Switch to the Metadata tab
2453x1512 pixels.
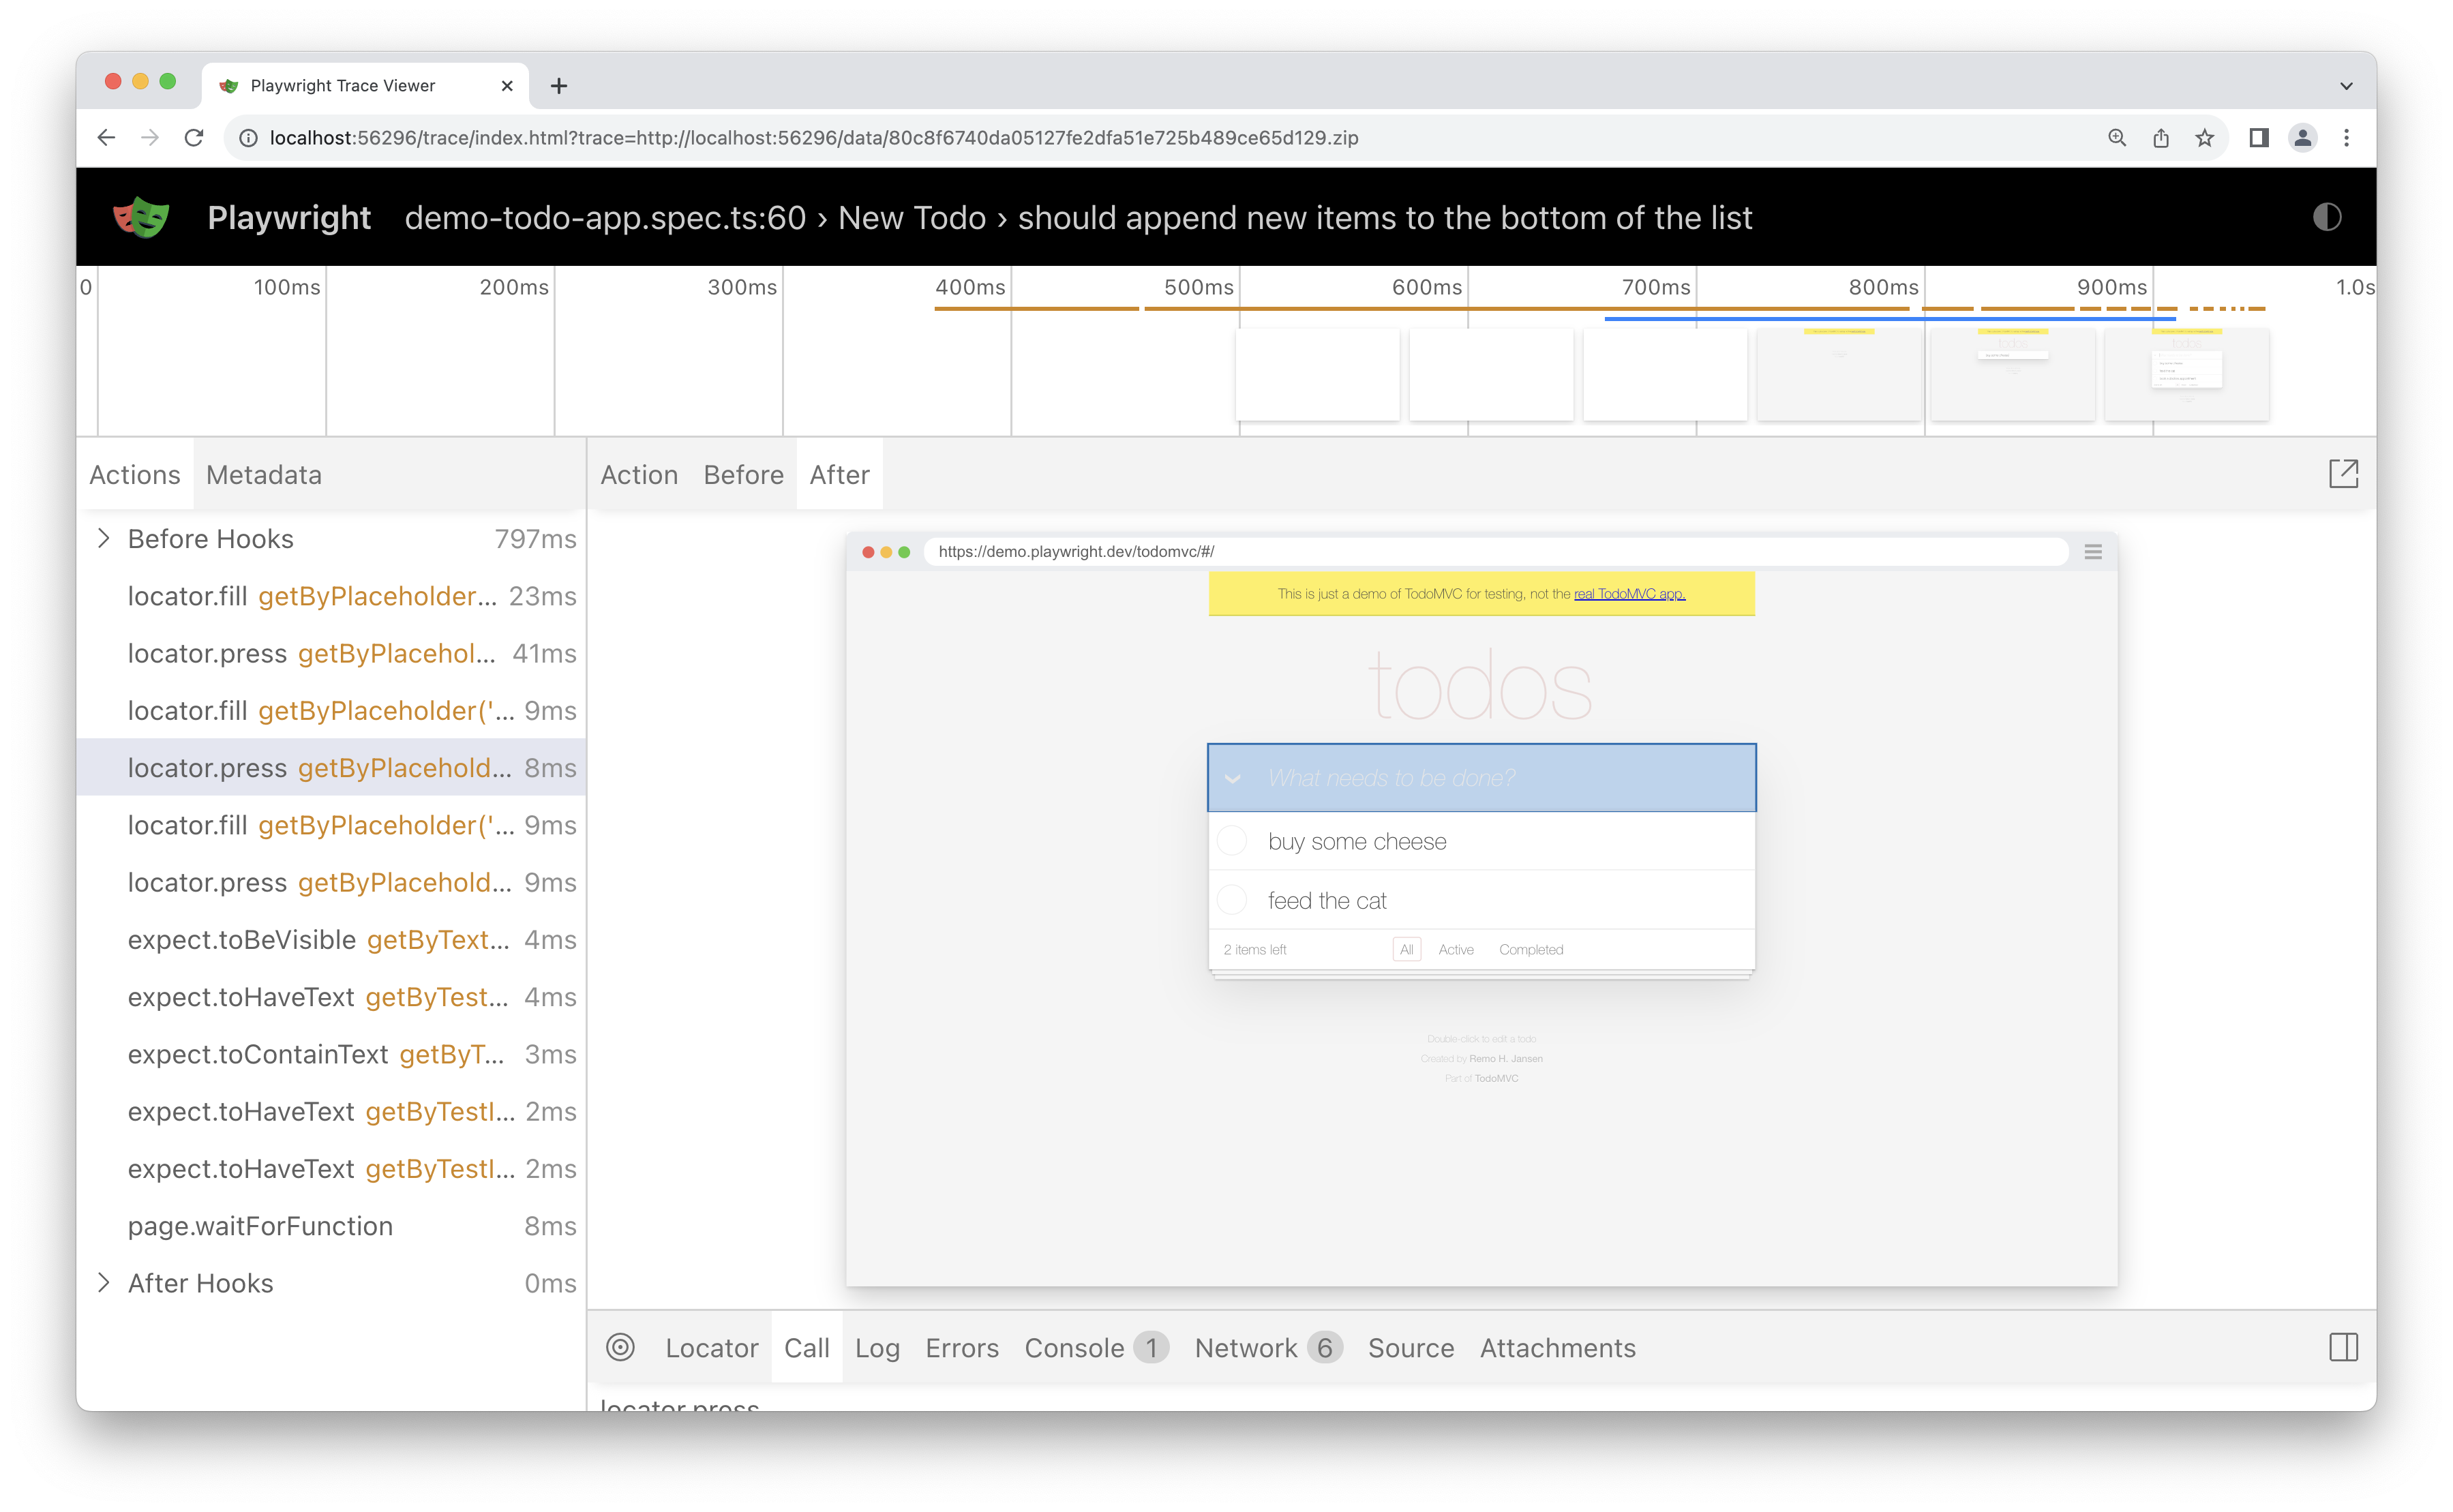point(263,475)
